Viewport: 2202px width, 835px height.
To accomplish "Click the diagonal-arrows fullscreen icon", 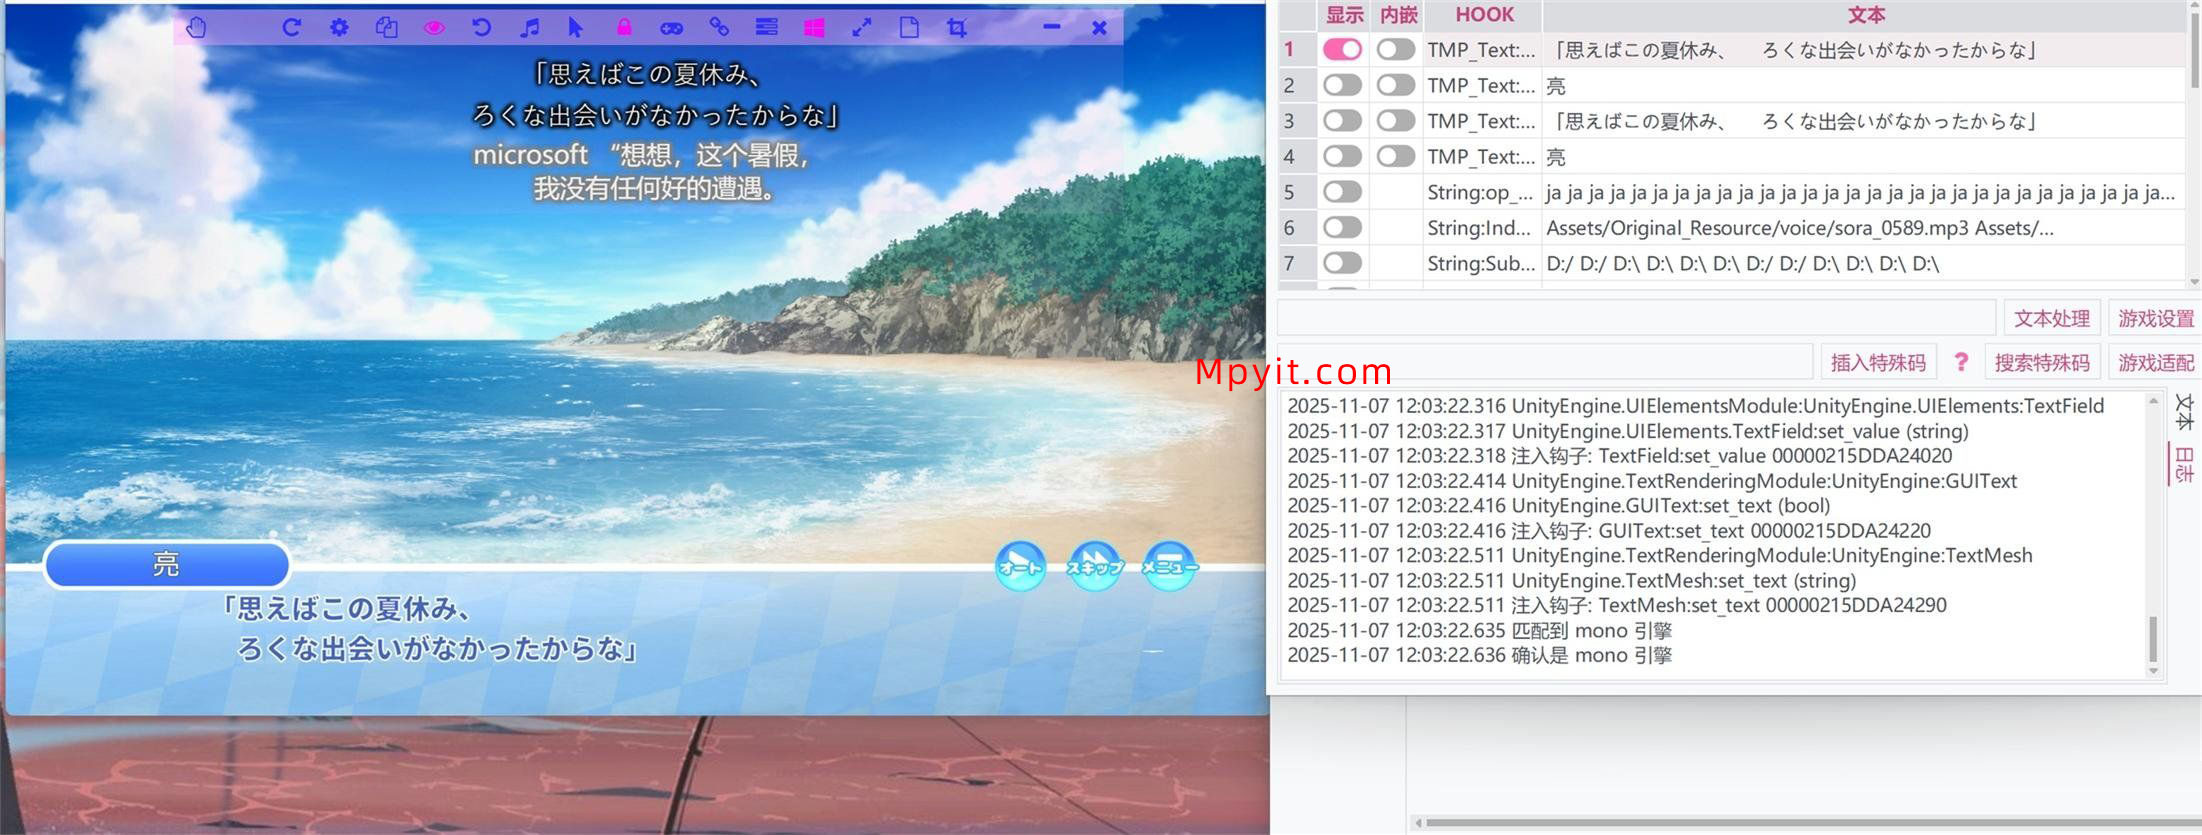I will (862, 28).
